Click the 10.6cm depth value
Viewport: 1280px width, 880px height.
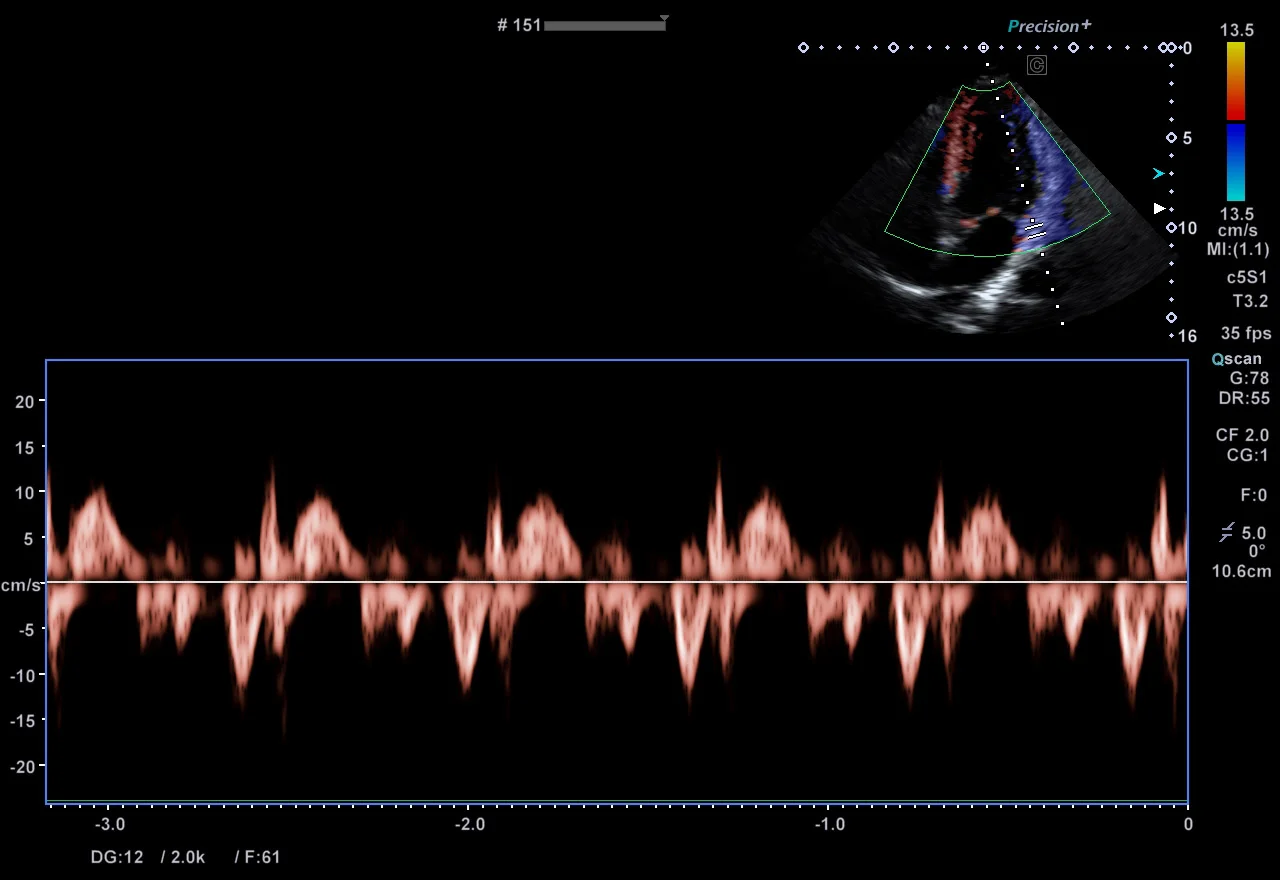1241,571
